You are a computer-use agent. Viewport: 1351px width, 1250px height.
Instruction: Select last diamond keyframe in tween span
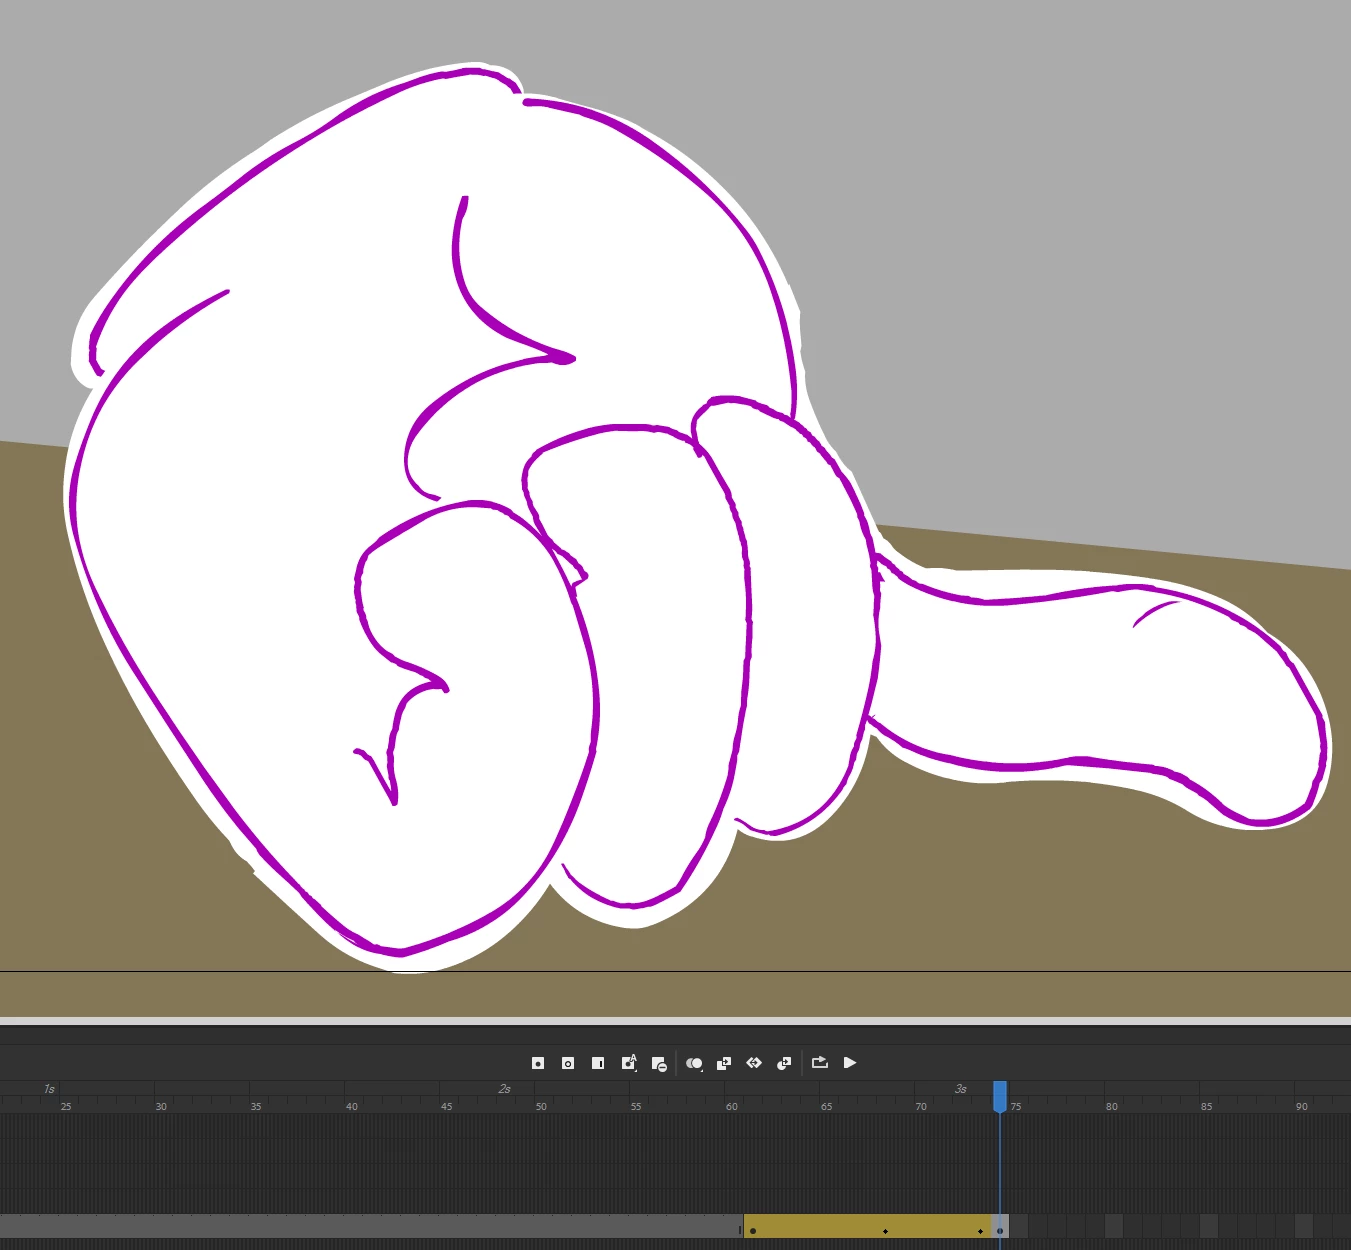tap(981, 1231)
